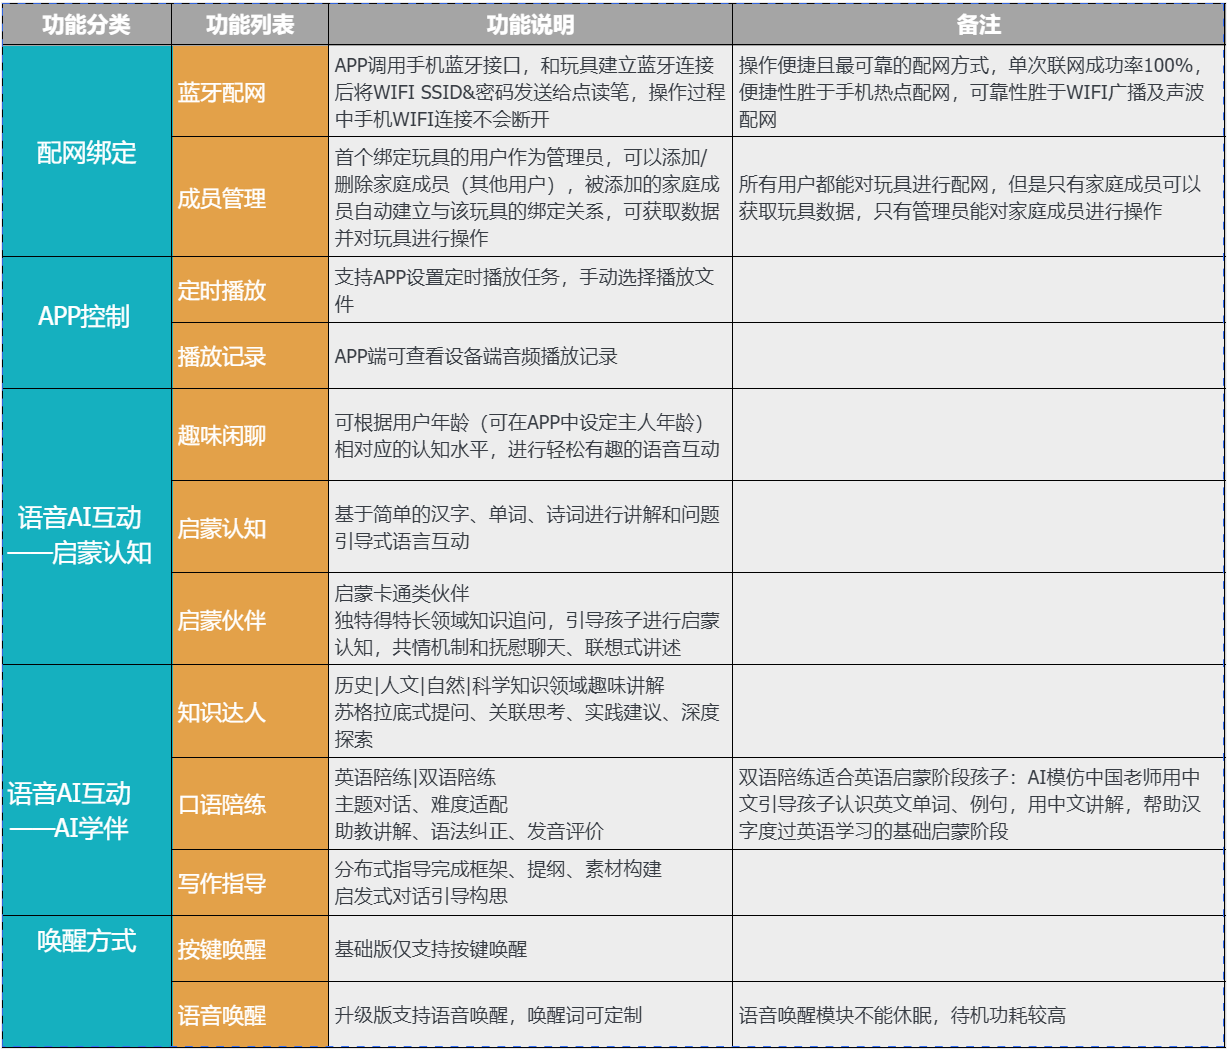Click remark starting 所有用户都能对玩具进行配网
The width and height of the screenshot is (1229, 1050).
[x=978, y=197]
